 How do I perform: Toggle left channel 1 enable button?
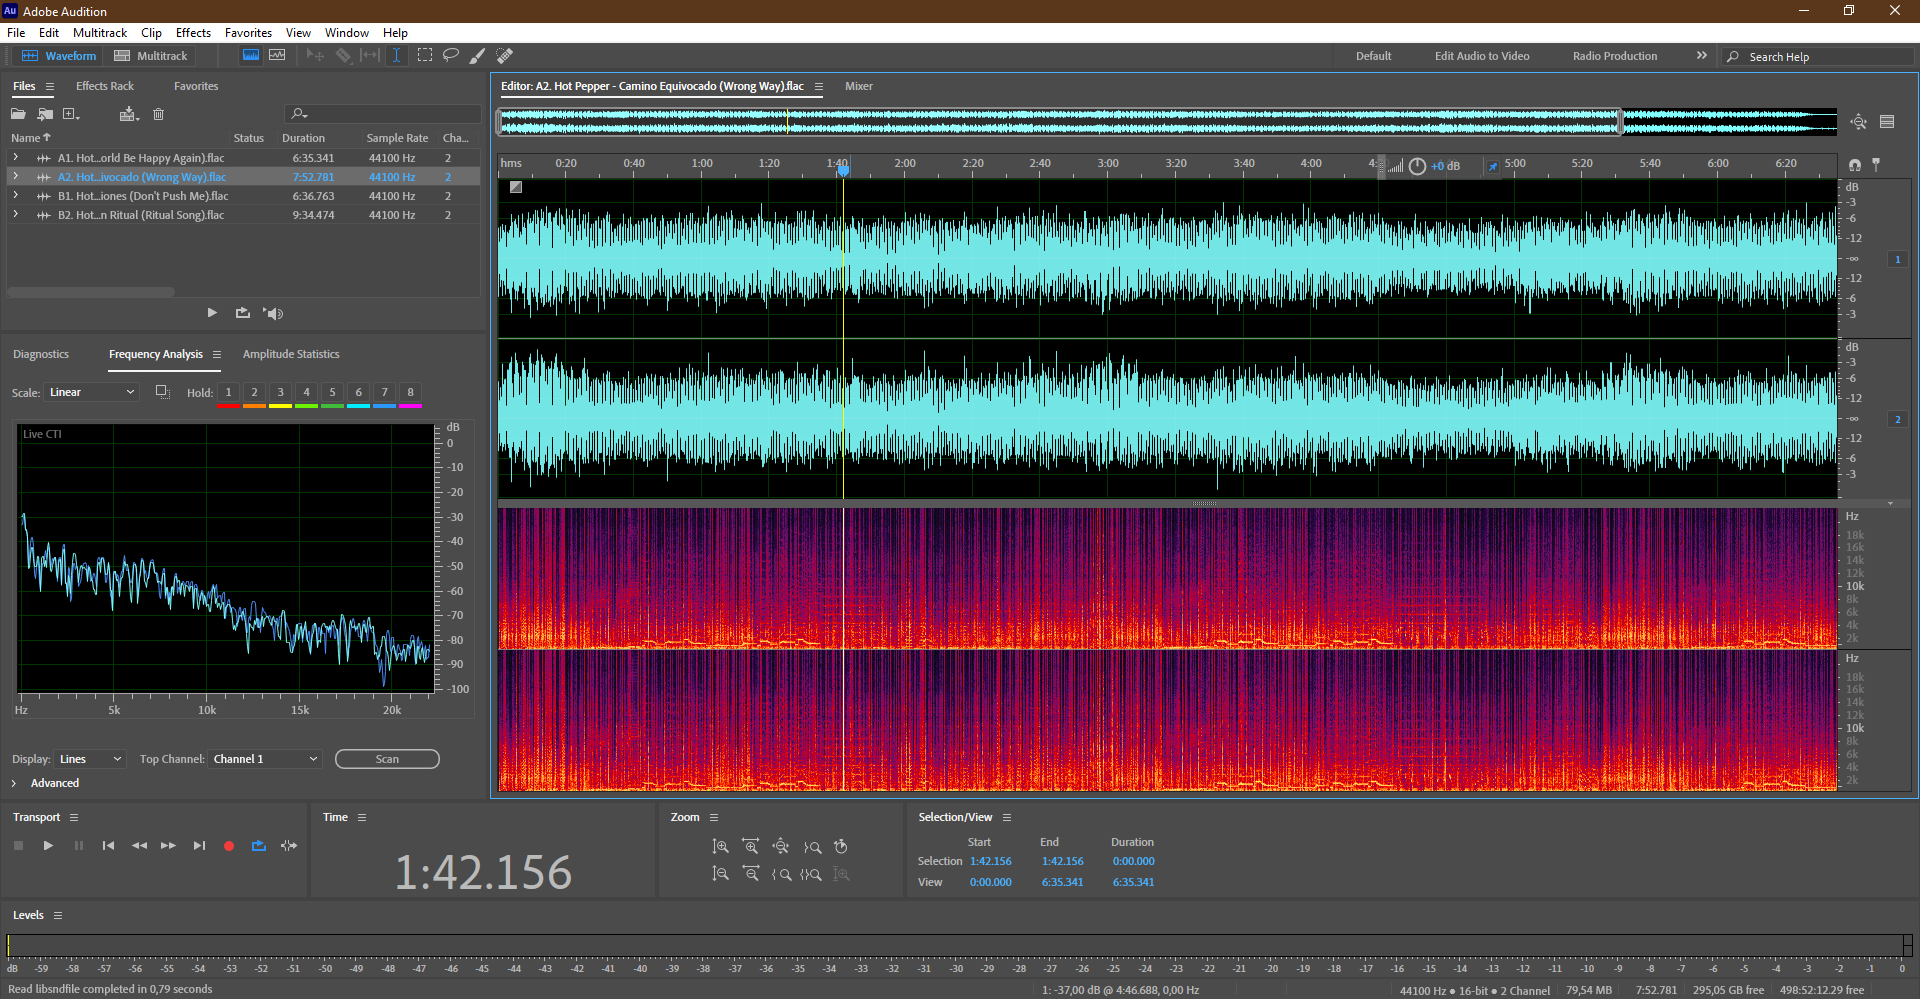click(1897, 259)
